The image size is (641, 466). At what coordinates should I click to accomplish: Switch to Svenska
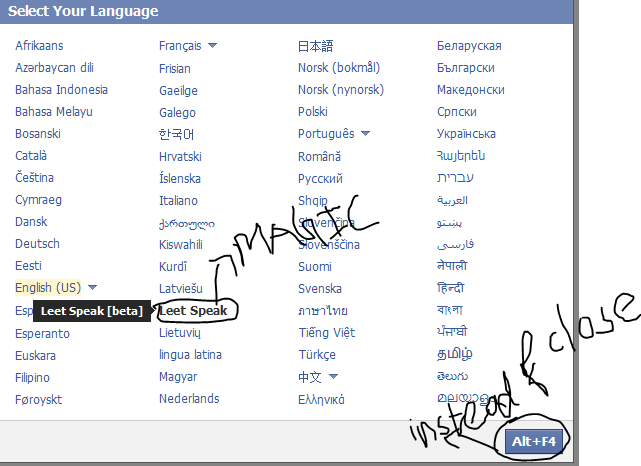coord(320,289)
